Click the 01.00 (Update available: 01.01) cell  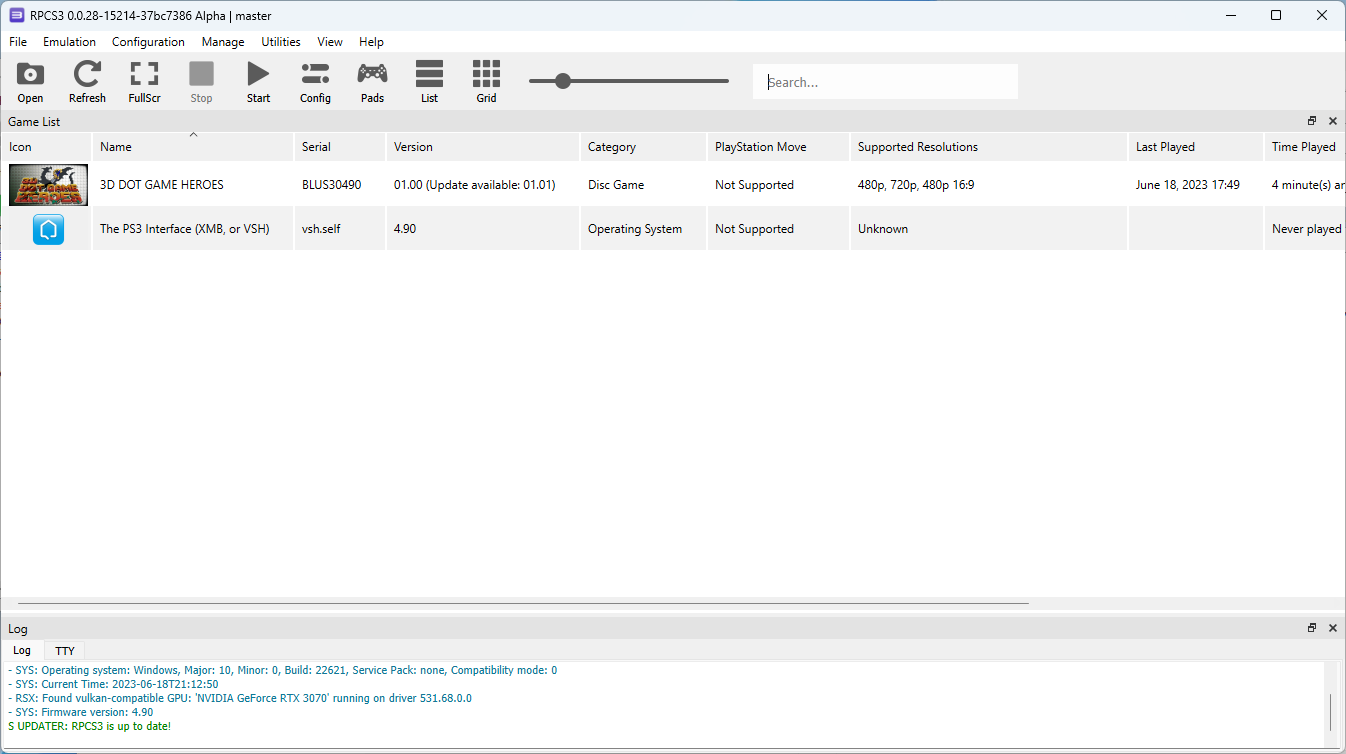pos(475,185)
